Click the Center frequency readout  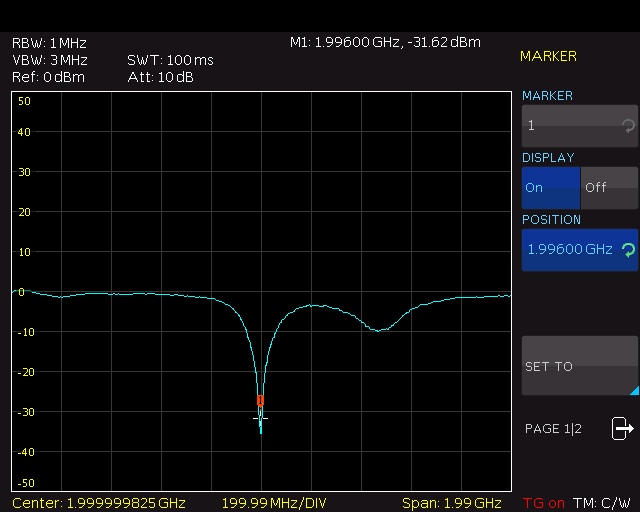tap(98, 503)
